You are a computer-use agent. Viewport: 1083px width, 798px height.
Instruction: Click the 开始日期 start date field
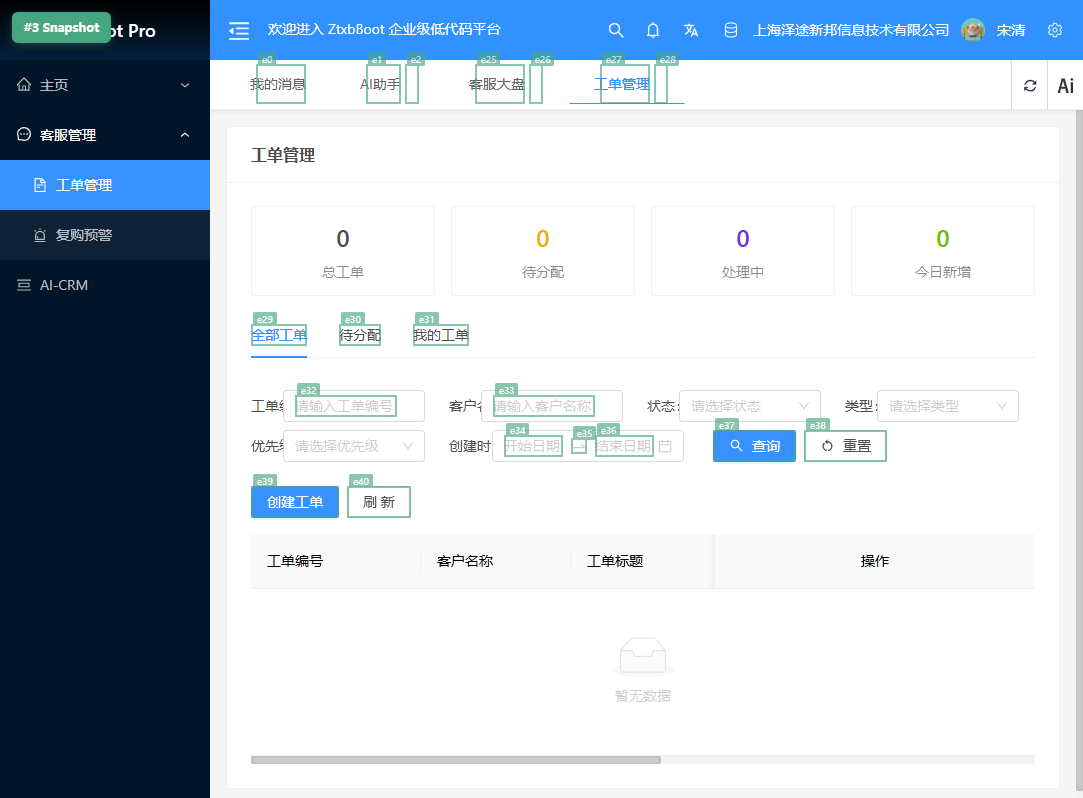pyautogui.click(x=533, y=446)
